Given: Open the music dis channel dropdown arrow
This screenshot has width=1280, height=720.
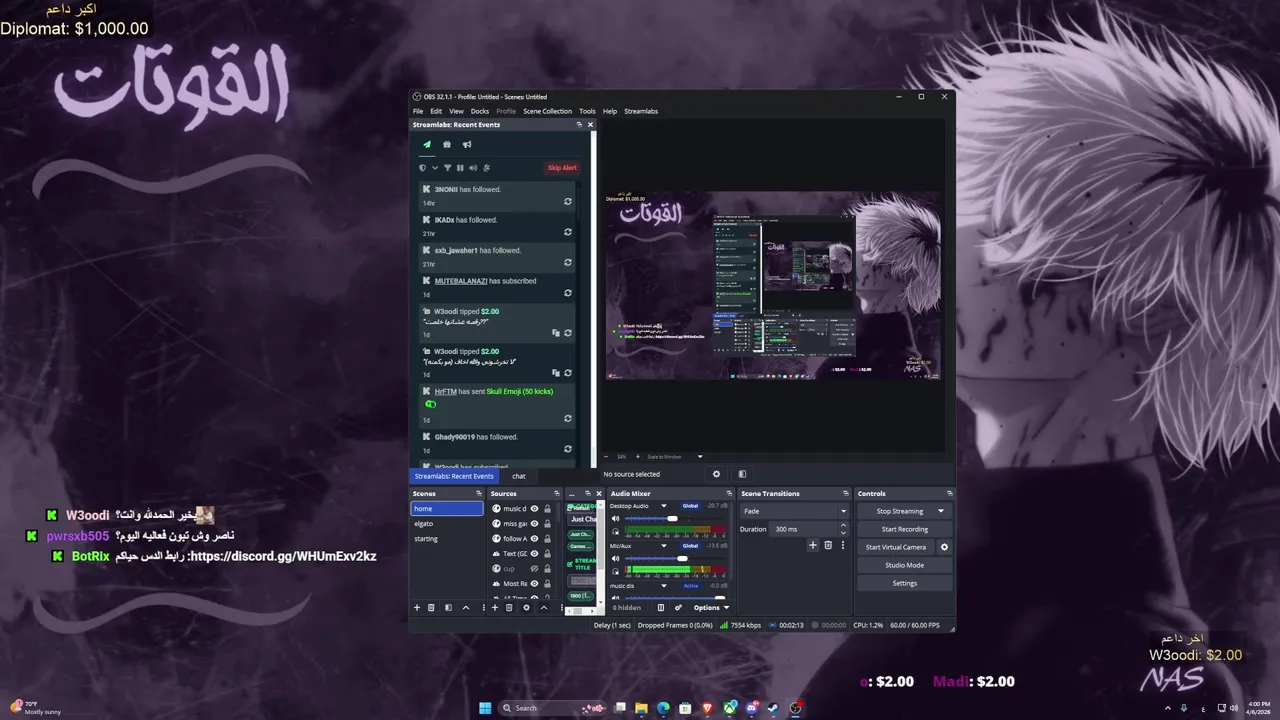Looking at the screenshot, I should point(663,586).
